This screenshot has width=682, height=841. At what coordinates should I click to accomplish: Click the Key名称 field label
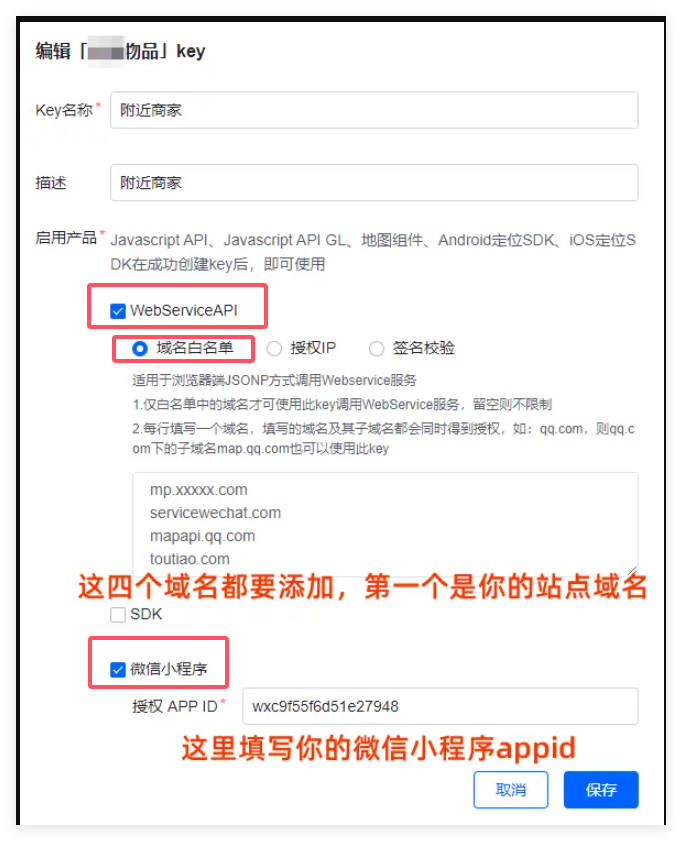(64, 110)
